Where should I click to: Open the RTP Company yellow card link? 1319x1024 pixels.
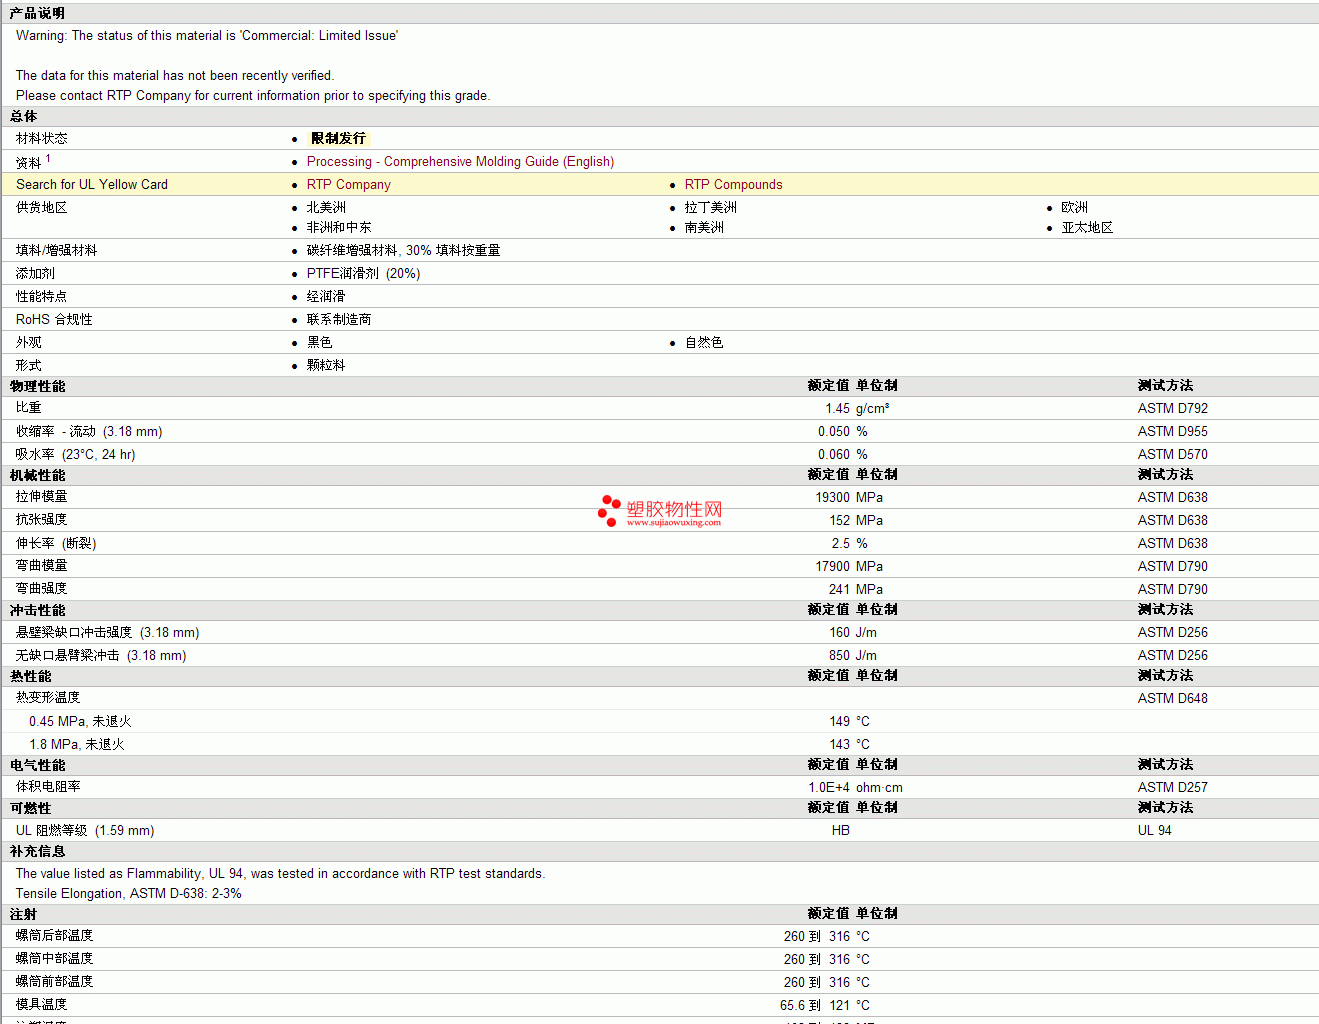click(x=348, y=185)
